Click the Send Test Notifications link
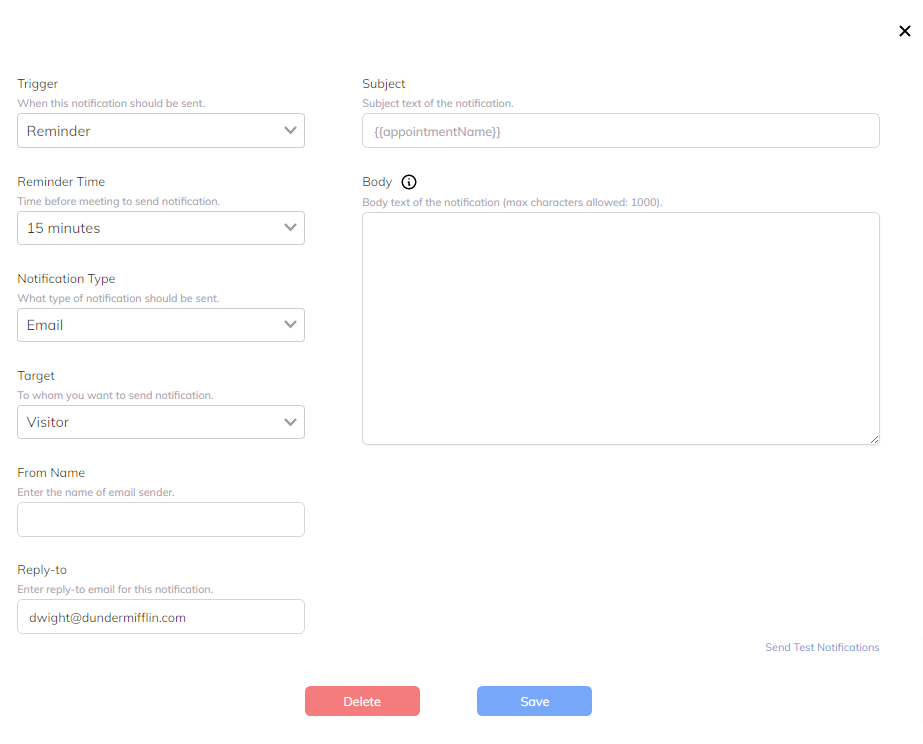This screenshot has height=744, width=923. point(822,647)
